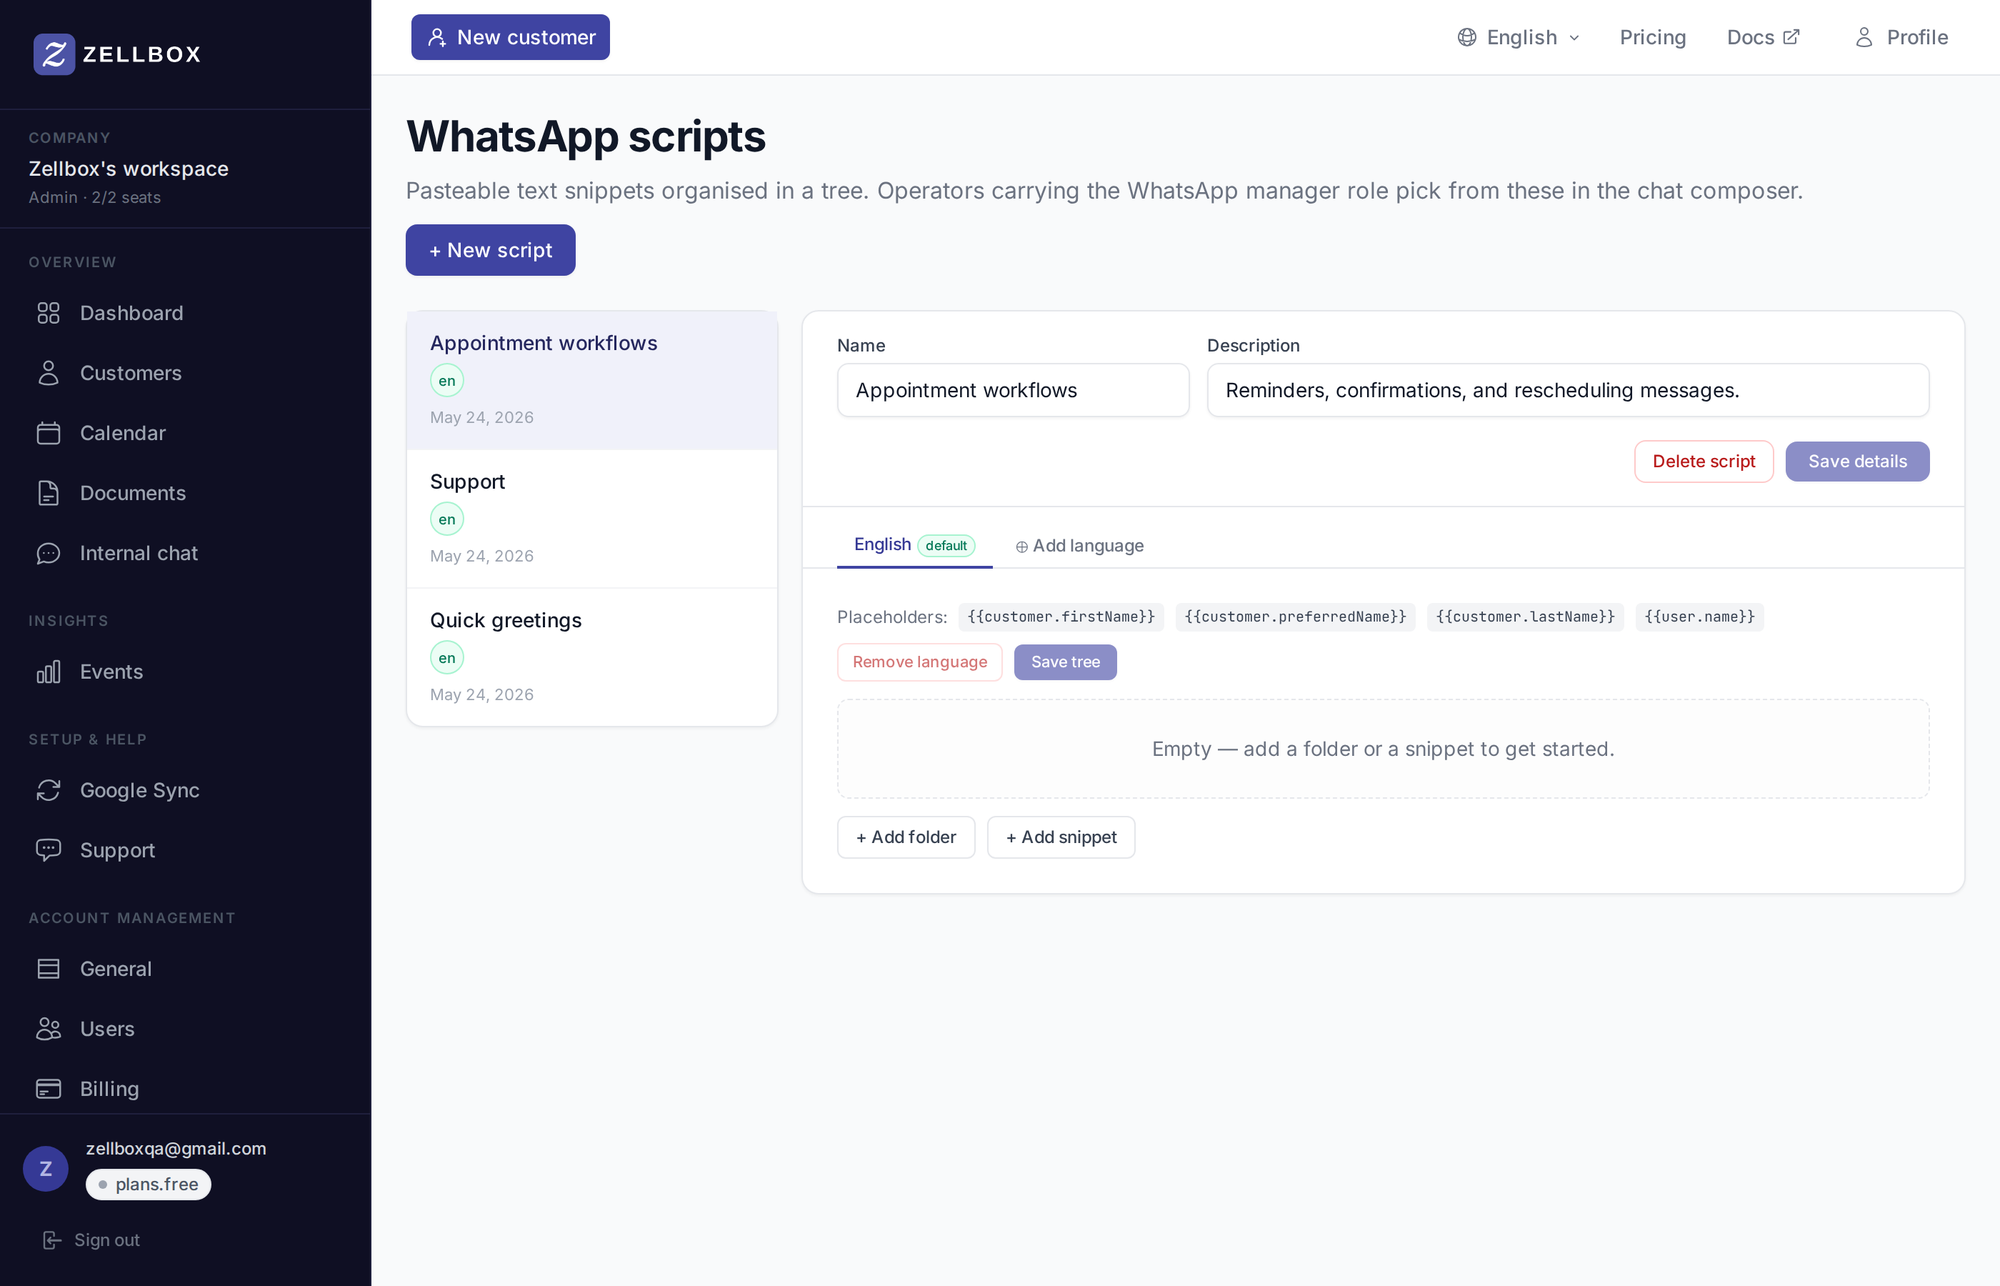Open Internal chat via speech bubble icon

pyautogui.click(x=48, y=553)
